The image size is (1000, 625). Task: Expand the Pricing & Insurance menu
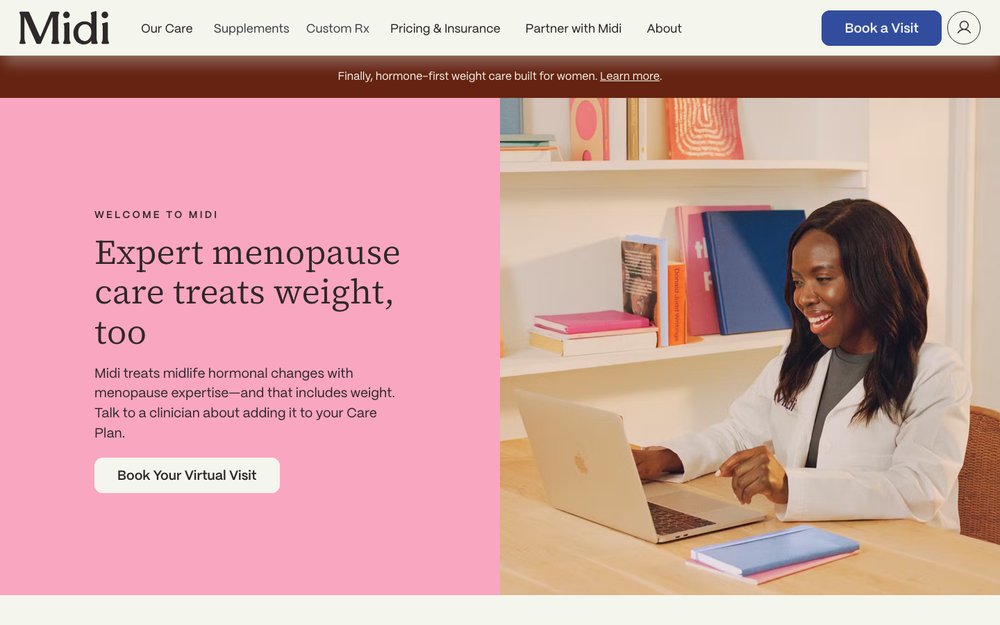[445, 29]
